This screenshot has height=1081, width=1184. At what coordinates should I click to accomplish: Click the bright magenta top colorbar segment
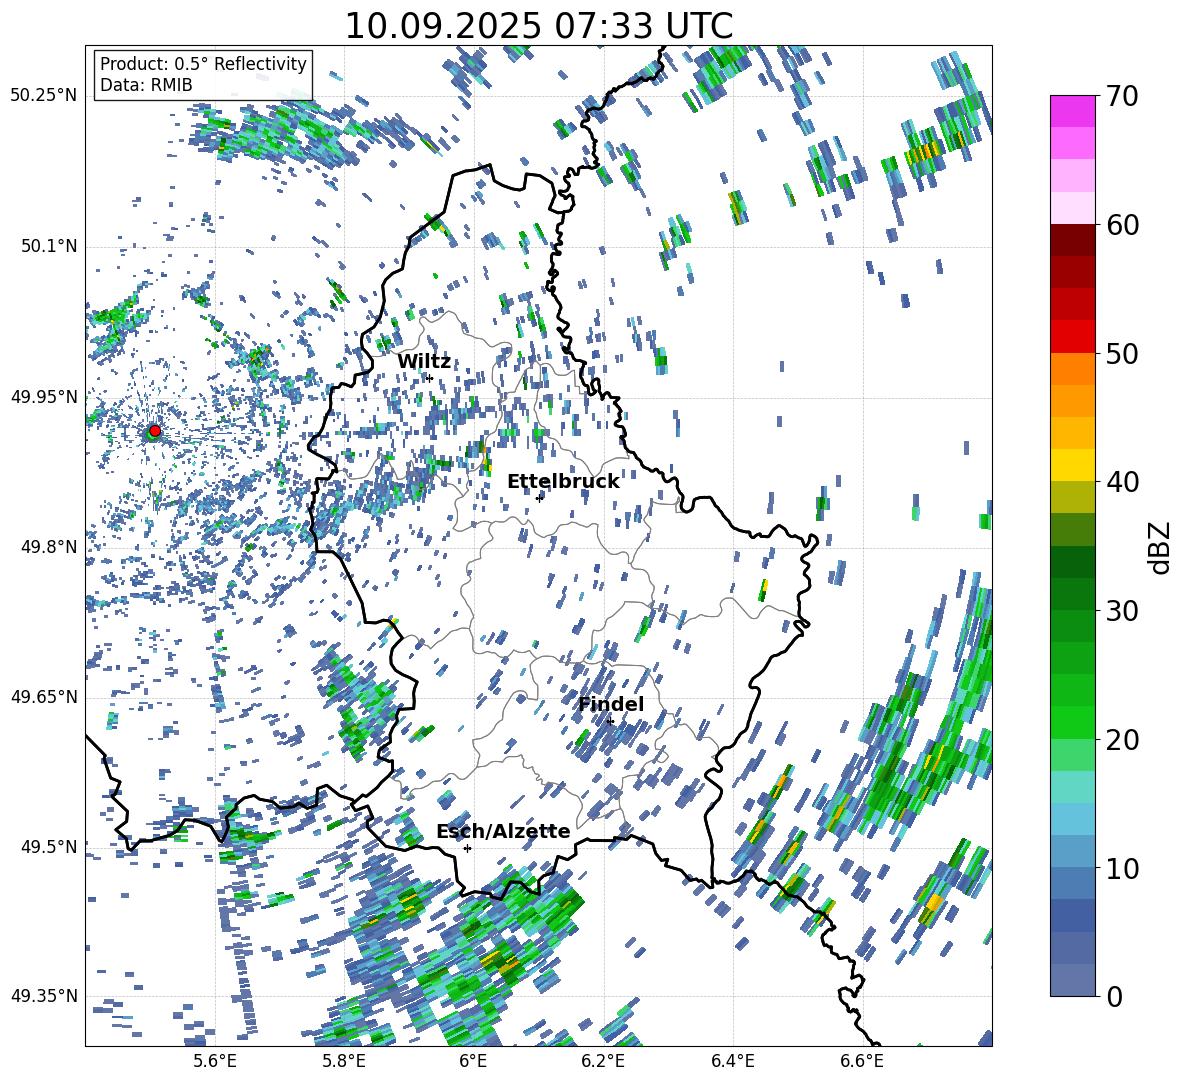pos(1072,111)
